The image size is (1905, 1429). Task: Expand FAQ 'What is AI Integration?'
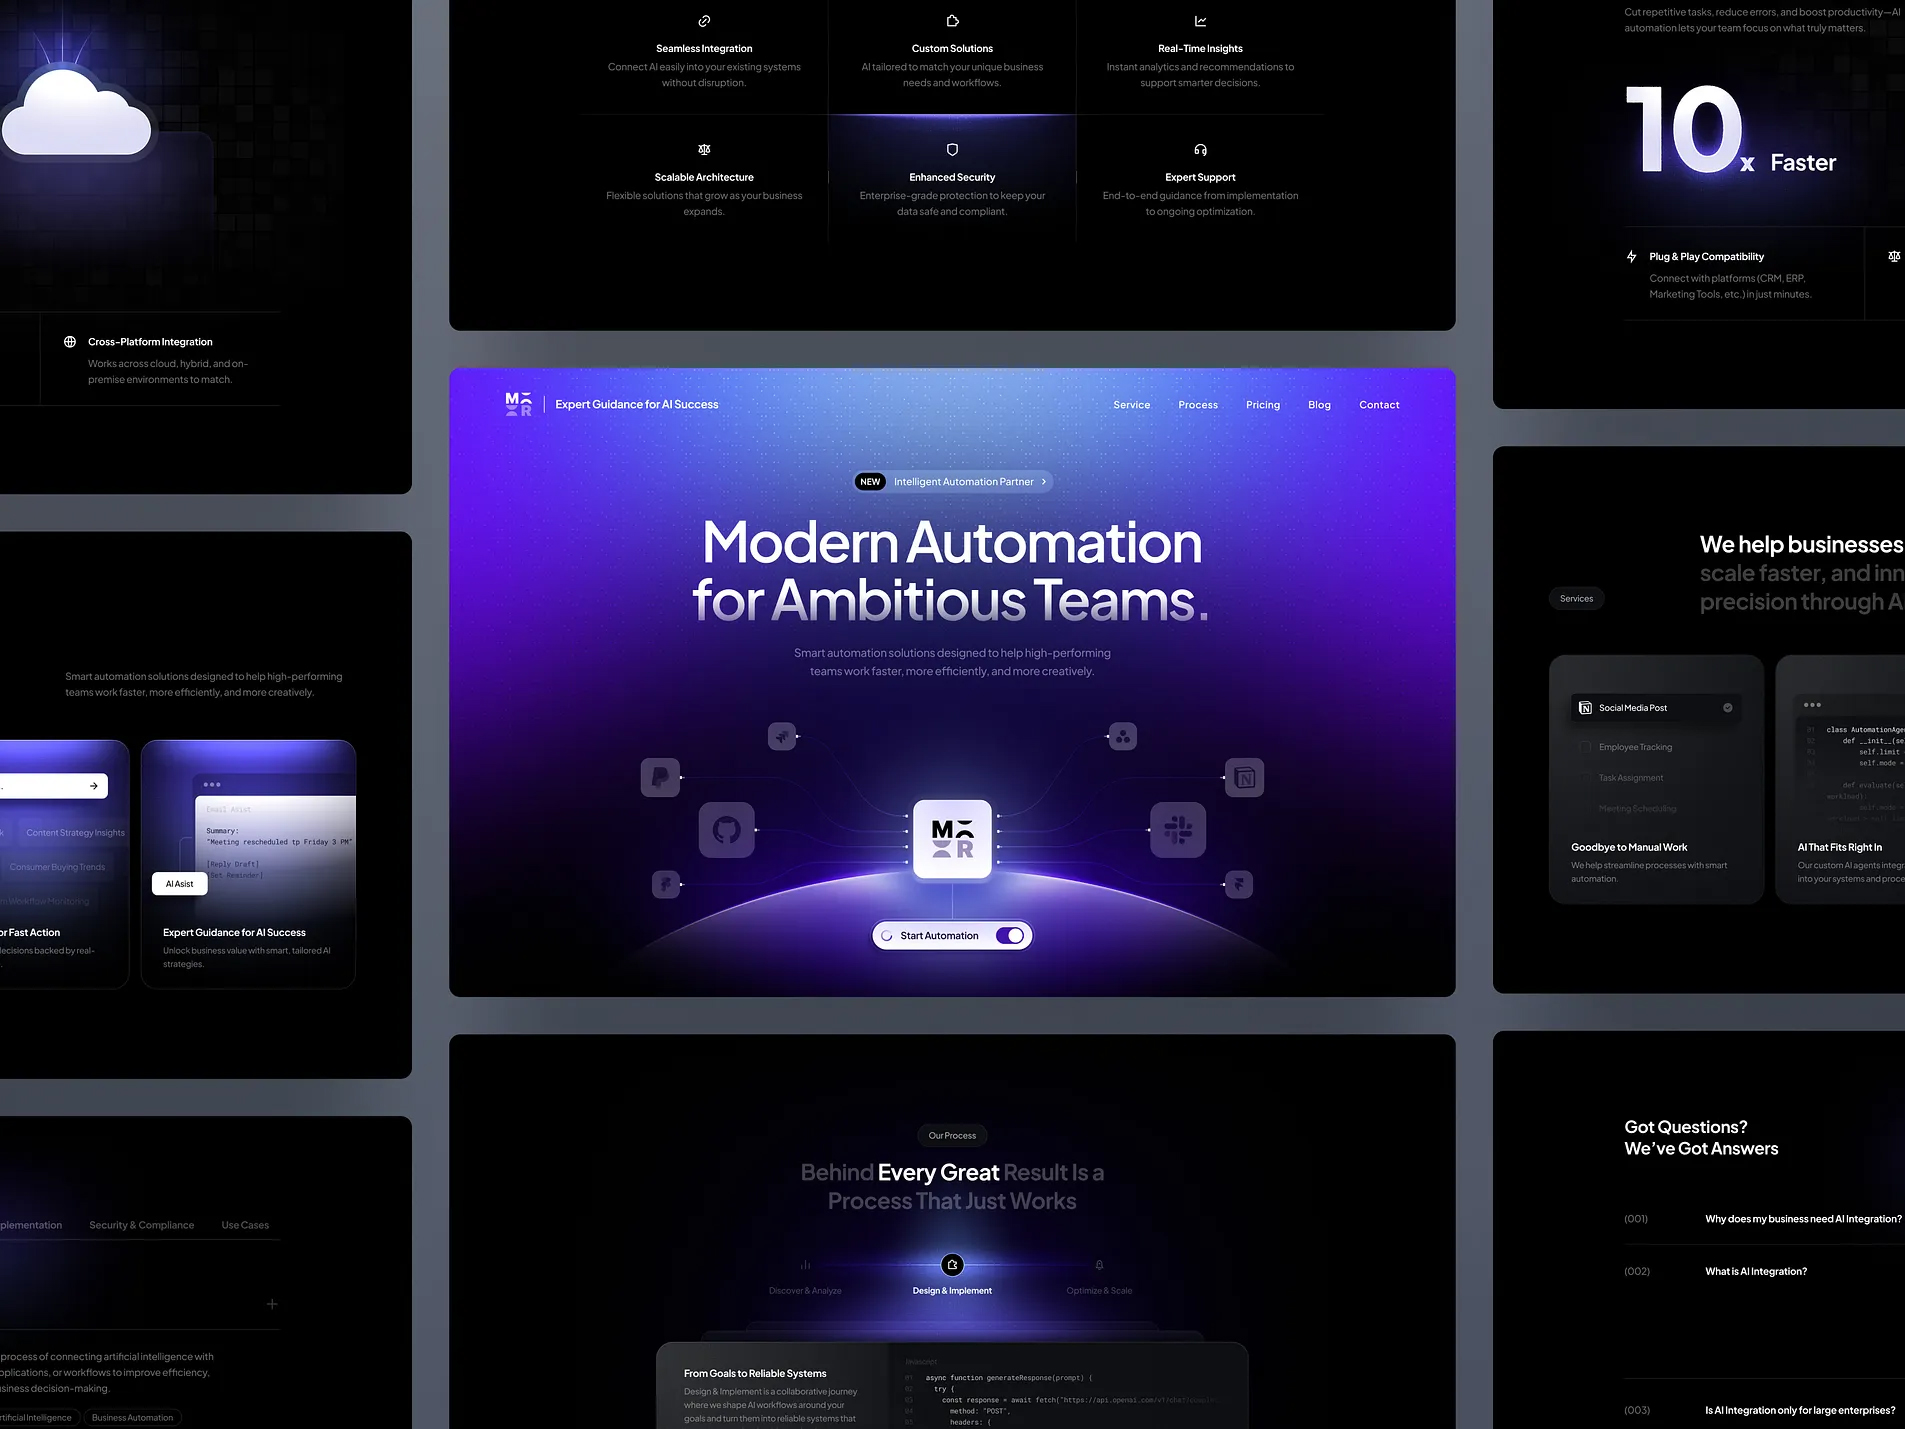(x=1755, y=1272)
